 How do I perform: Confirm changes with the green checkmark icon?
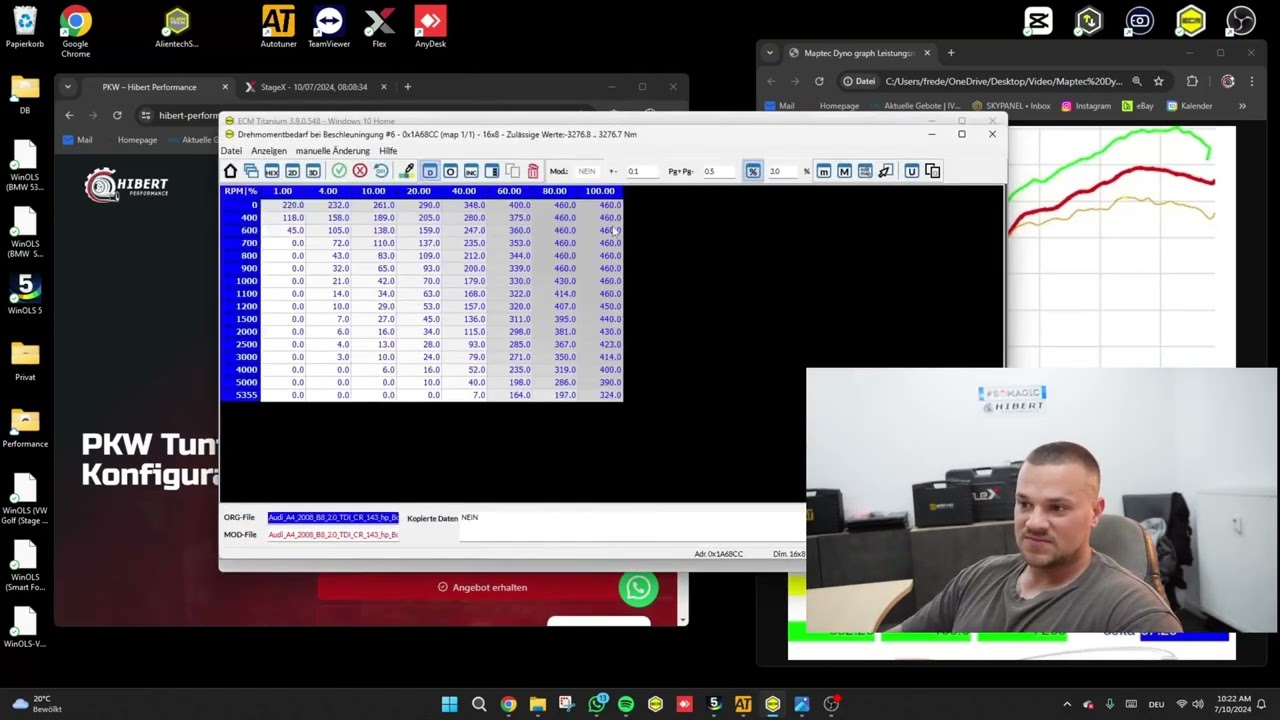coord(339,171)
